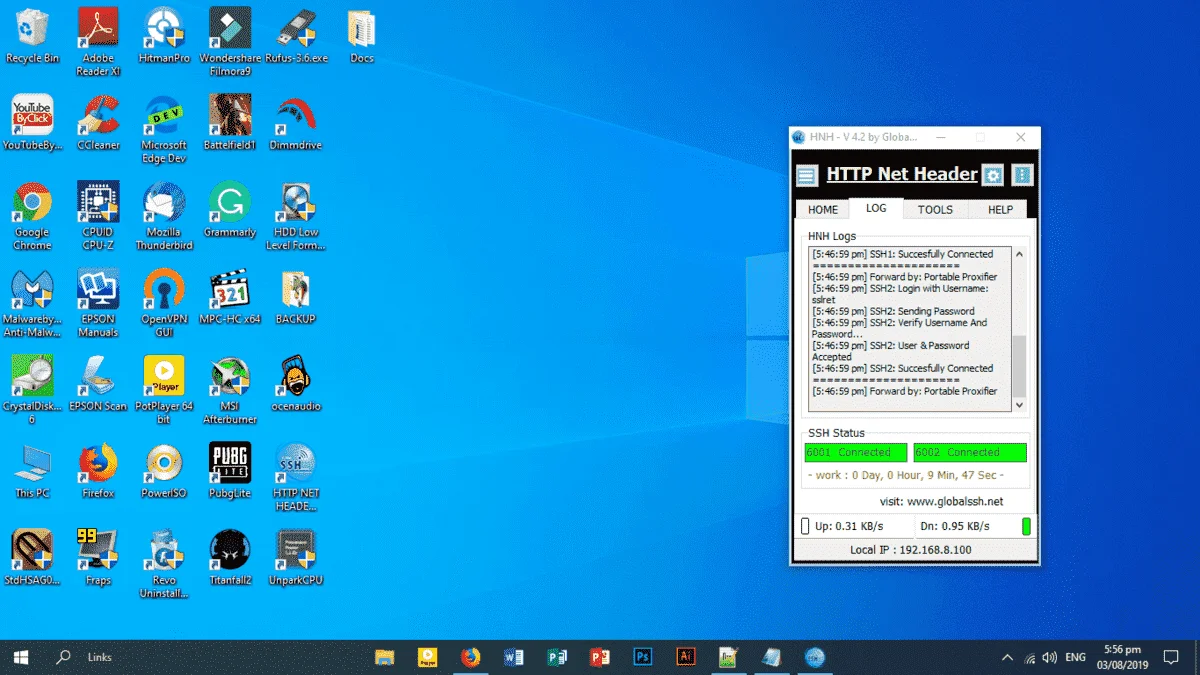
Task: Open the TOOLS tab
Action: point(936,210)
